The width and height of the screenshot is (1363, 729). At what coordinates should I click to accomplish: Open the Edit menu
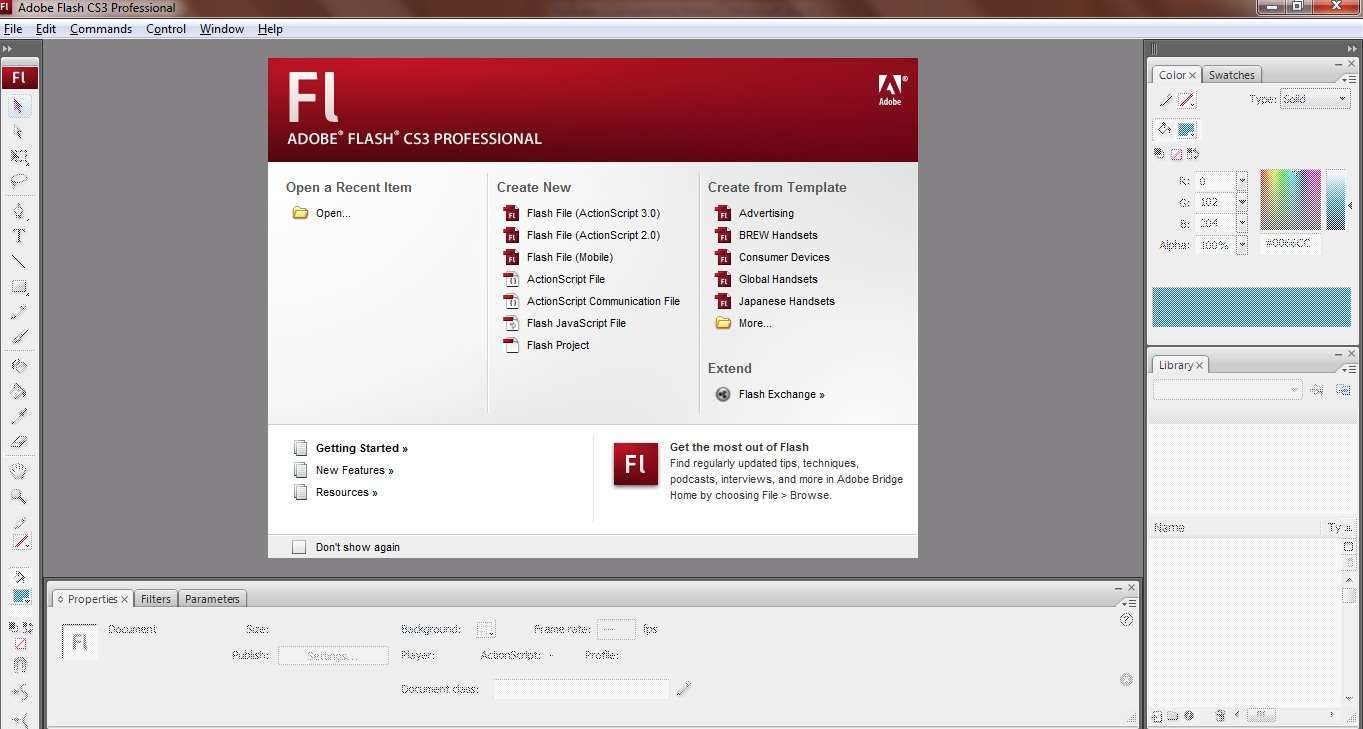pos(46,29)
